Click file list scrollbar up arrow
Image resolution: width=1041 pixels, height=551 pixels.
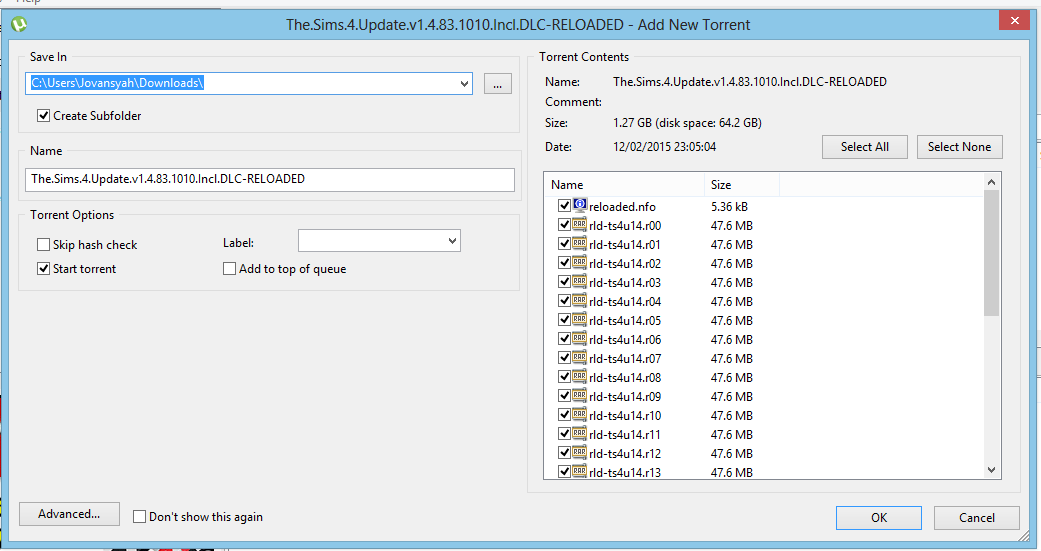click(x=991, y=182)
